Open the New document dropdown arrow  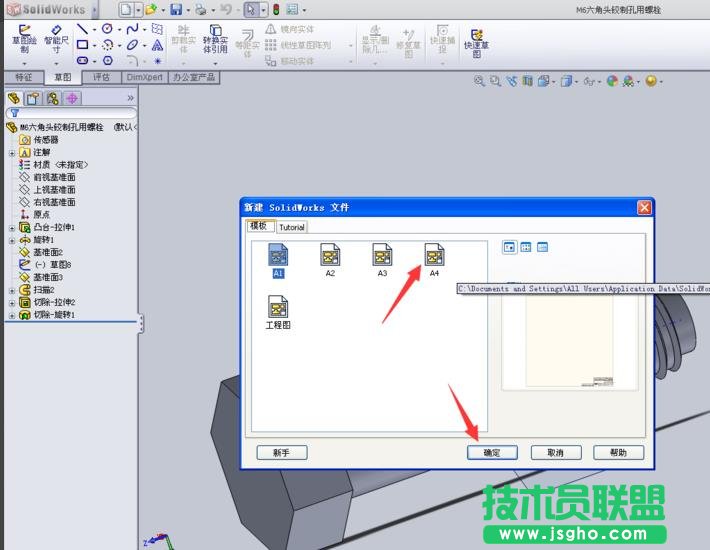(139, 10)
